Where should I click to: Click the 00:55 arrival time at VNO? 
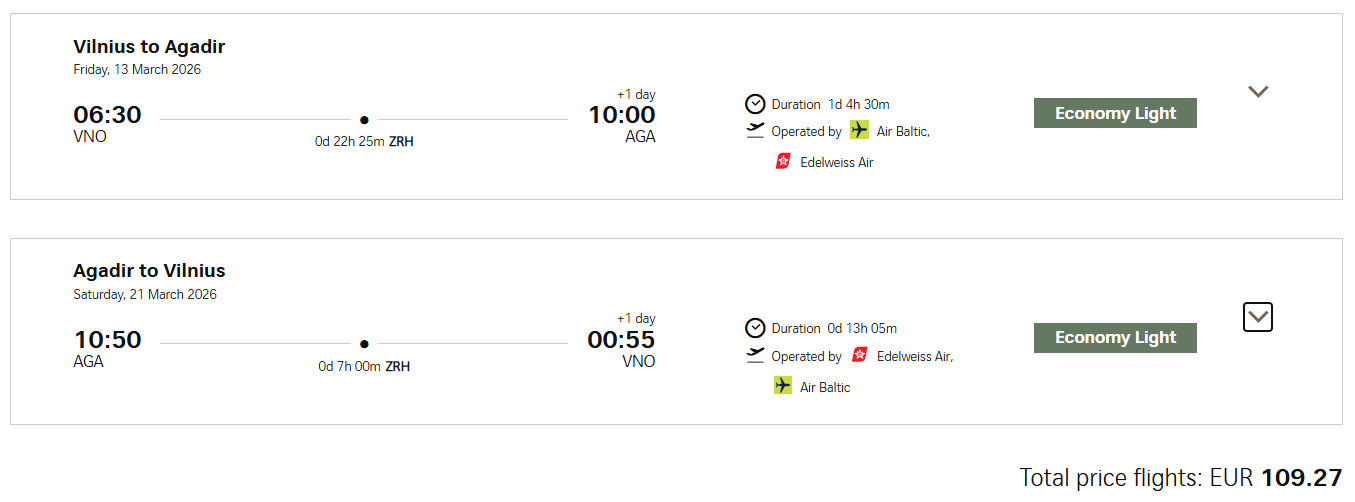621,340
